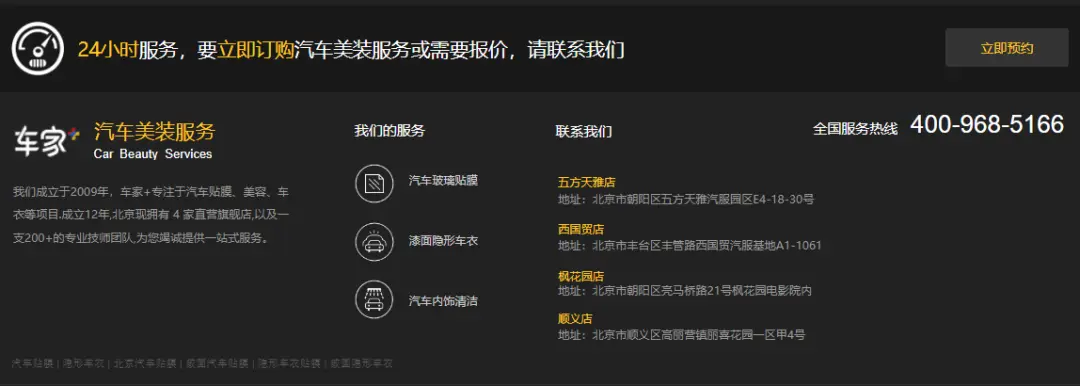Open the footer link 隐形车衣
Screen dimensions: 1080x386
click(x=83, y=363)
